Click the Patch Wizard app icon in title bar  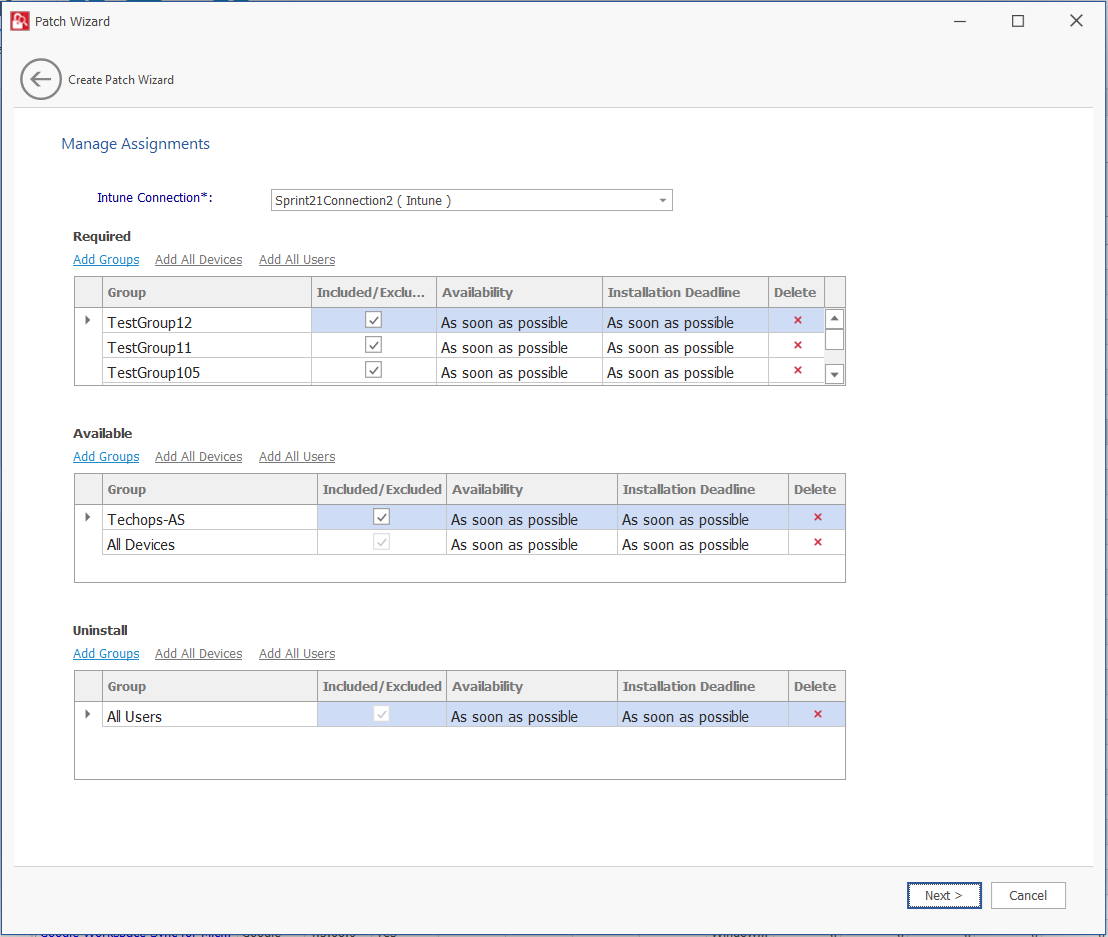[x=19, y=21]
